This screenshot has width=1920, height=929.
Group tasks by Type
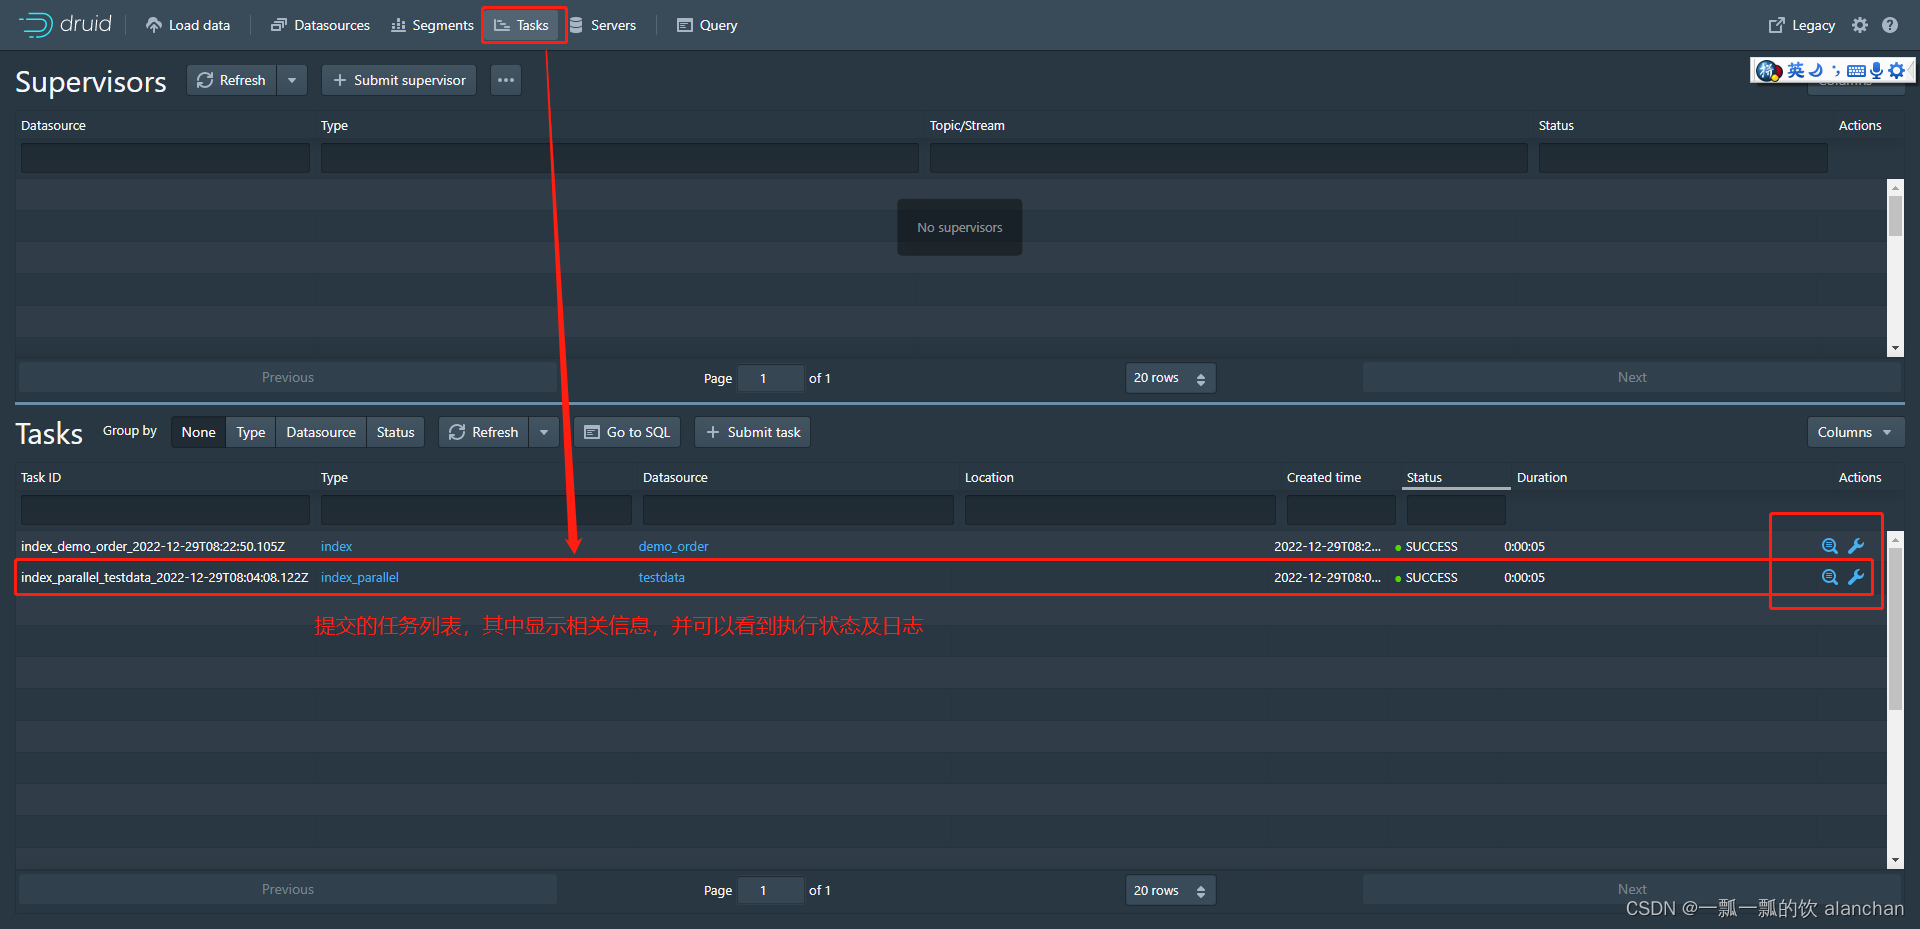point(251,432)
